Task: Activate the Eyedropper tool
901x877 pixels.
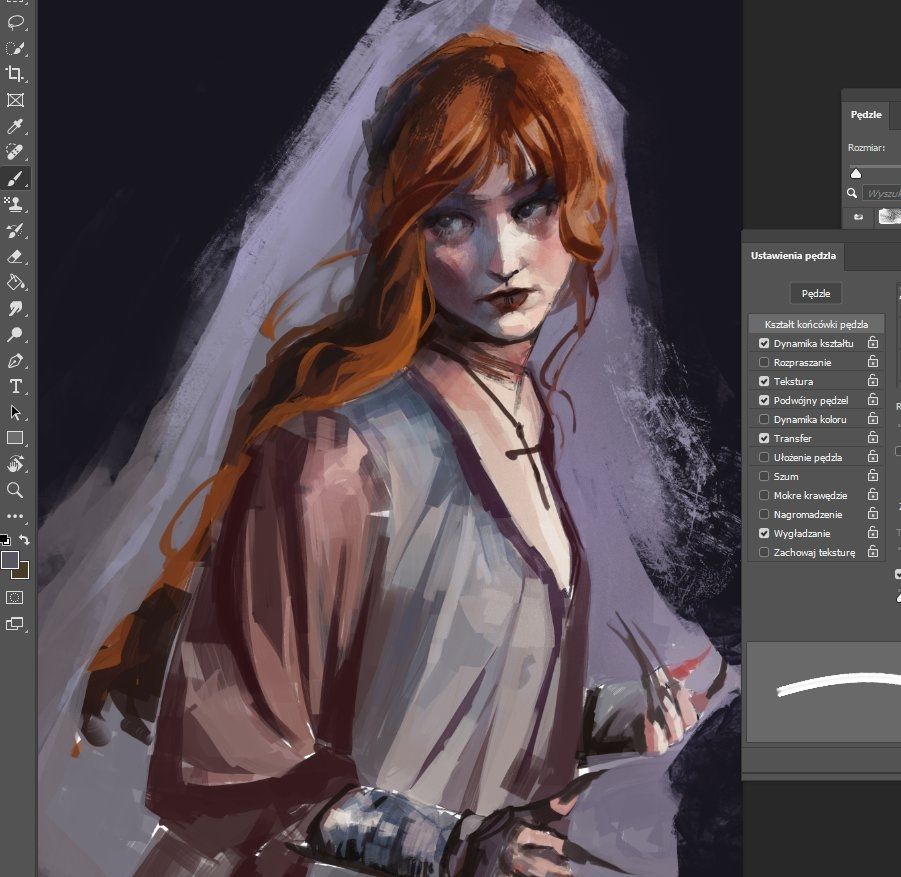Action: point(15,126)
